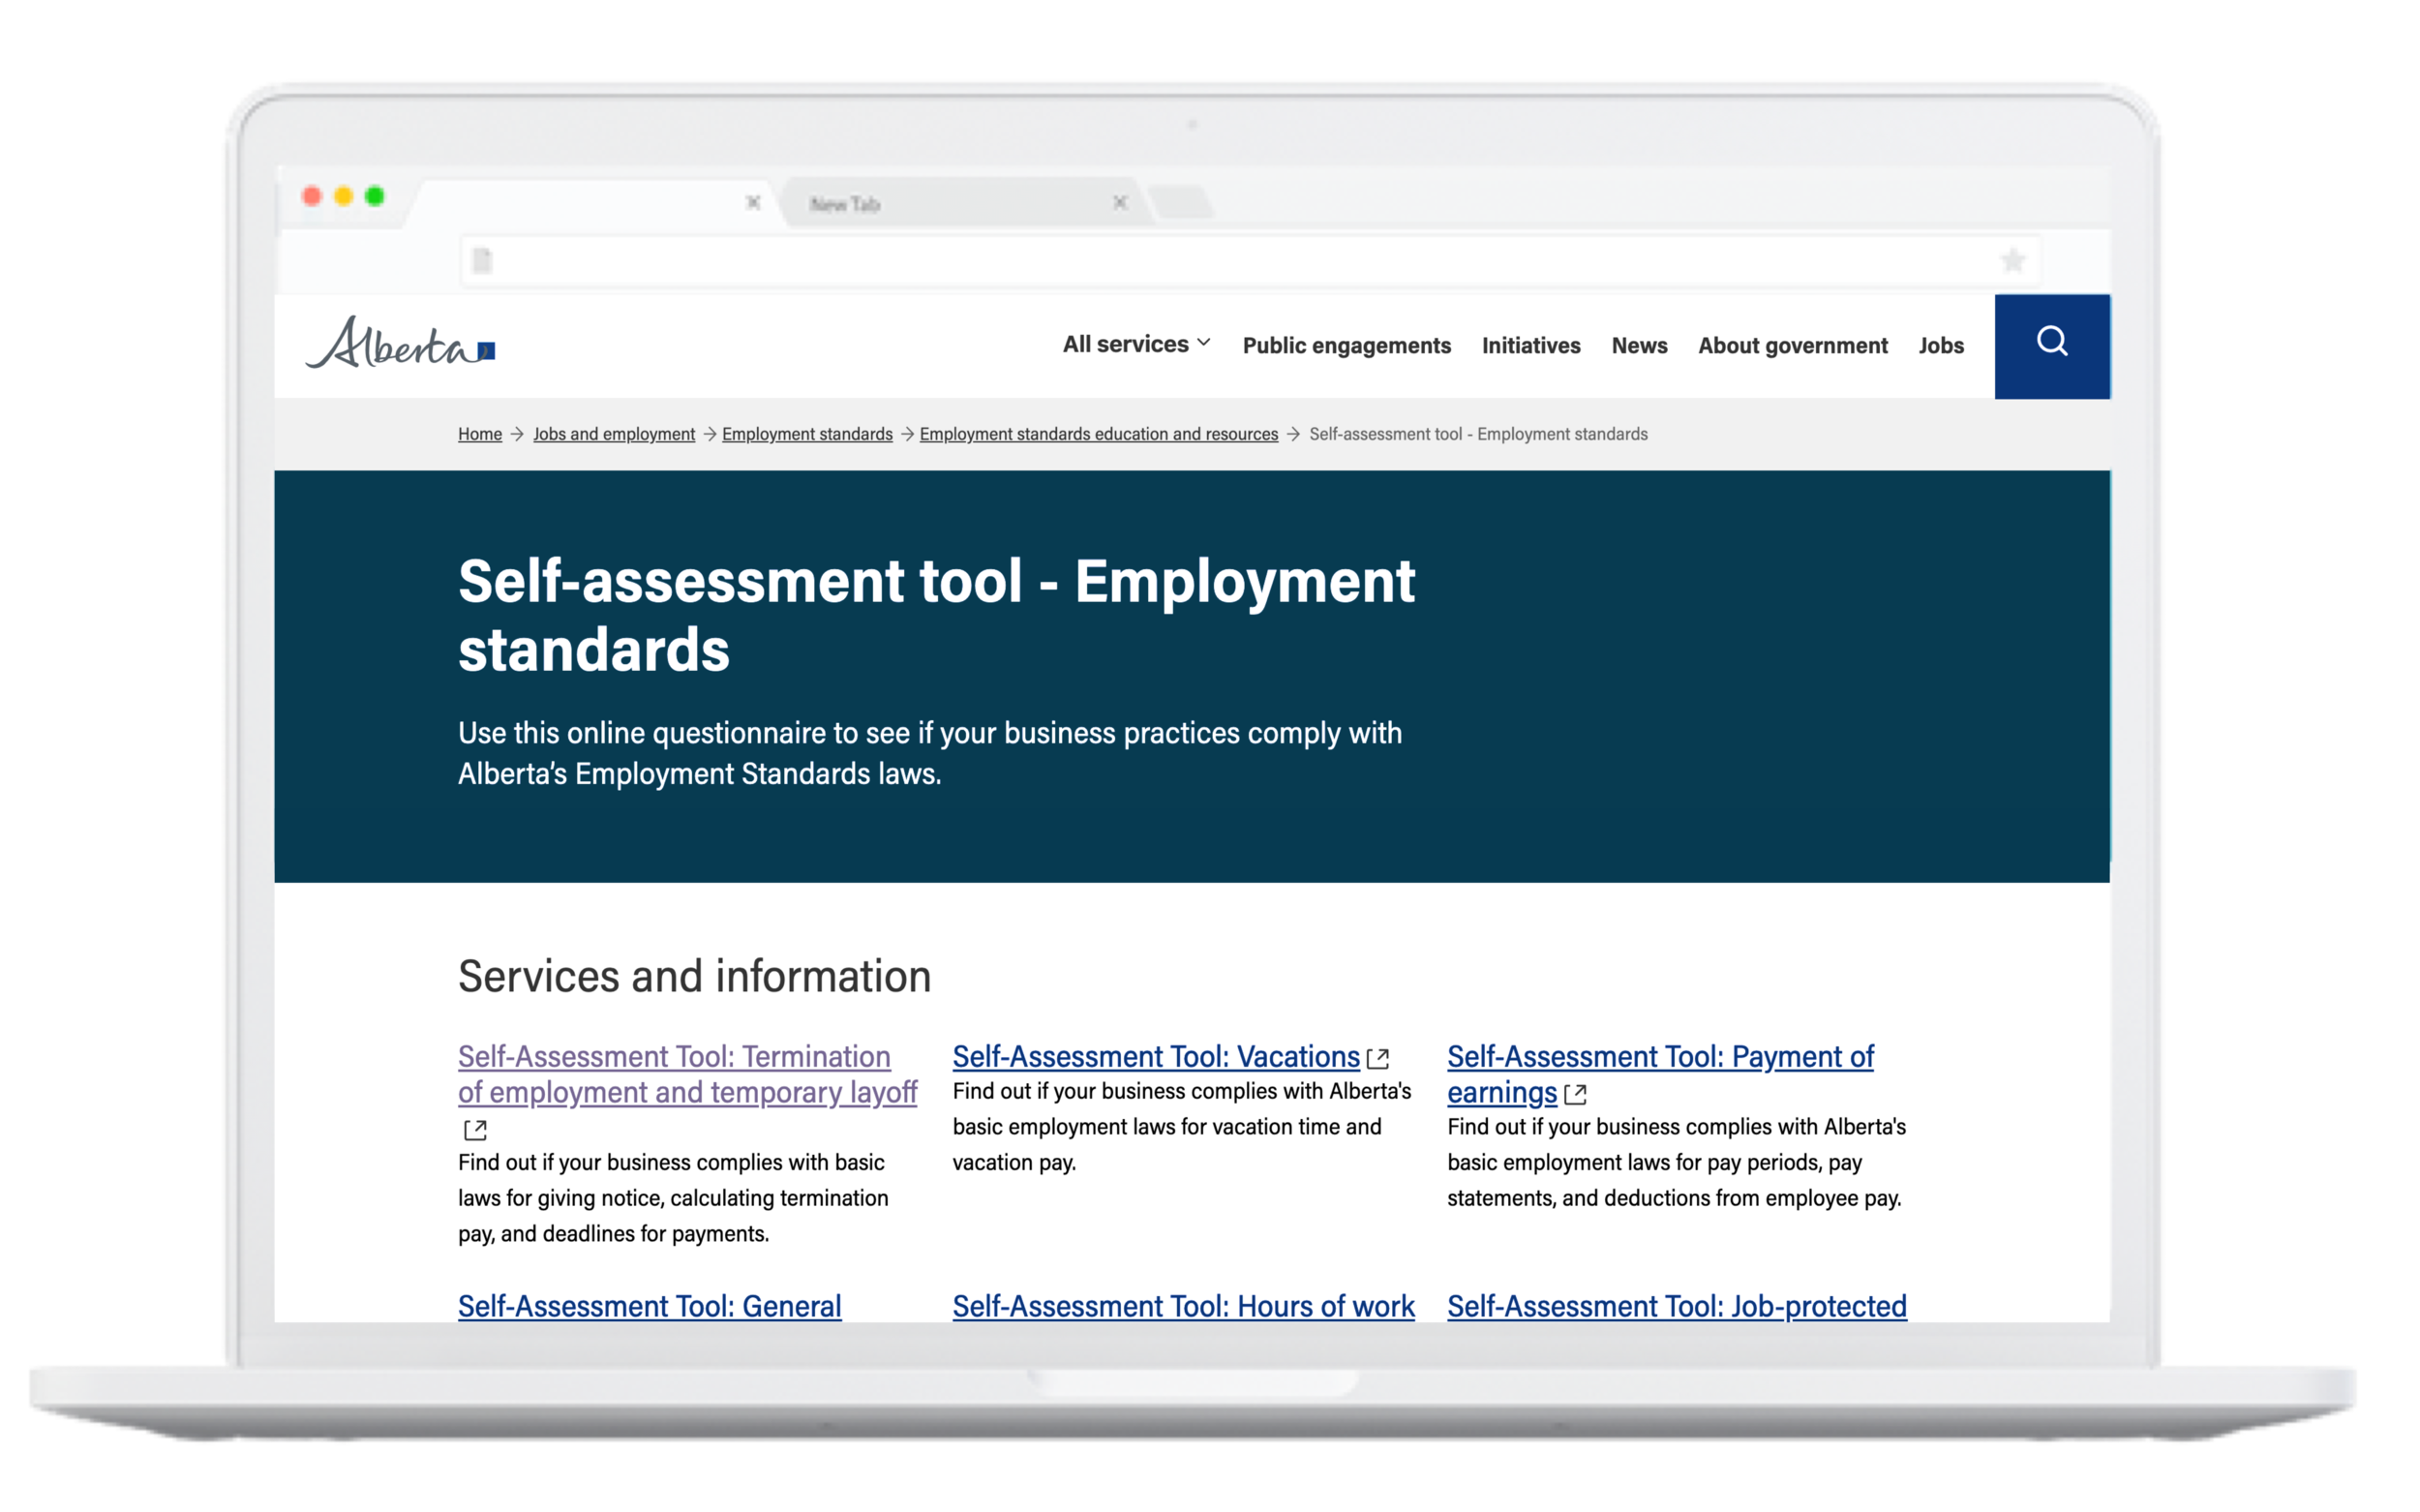Open About government page
The height and width of the screenshot is (1512, 2420).
(1792, 346)
